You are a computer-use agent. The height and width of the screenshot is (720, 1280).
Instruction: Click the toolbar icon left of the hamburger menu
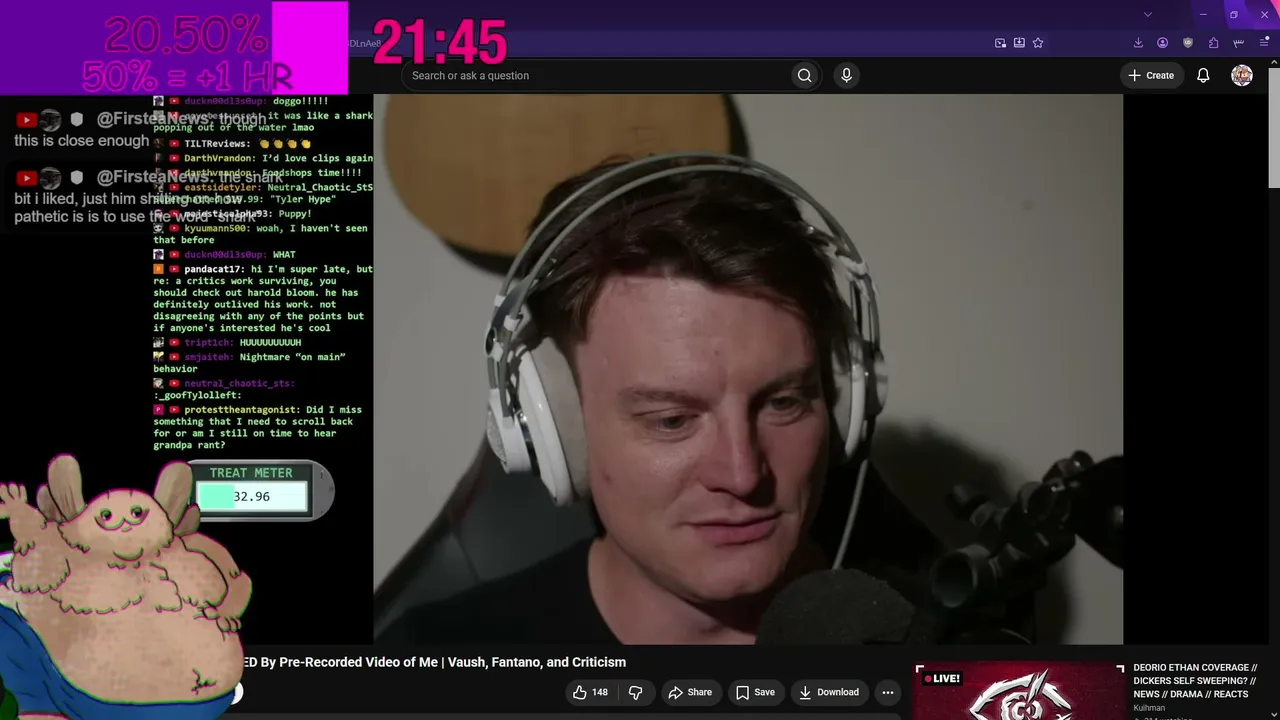[x=1239, y=43]
